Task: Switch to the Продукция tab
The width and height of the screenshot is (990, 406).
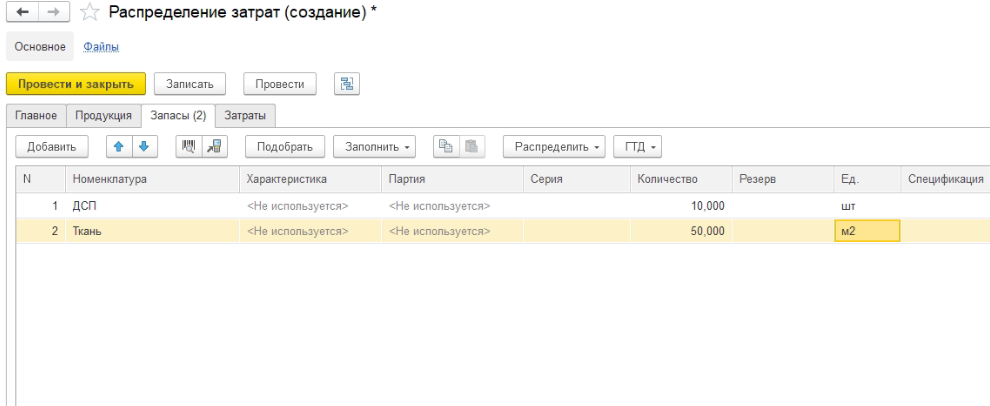Action: click(104, 116)
